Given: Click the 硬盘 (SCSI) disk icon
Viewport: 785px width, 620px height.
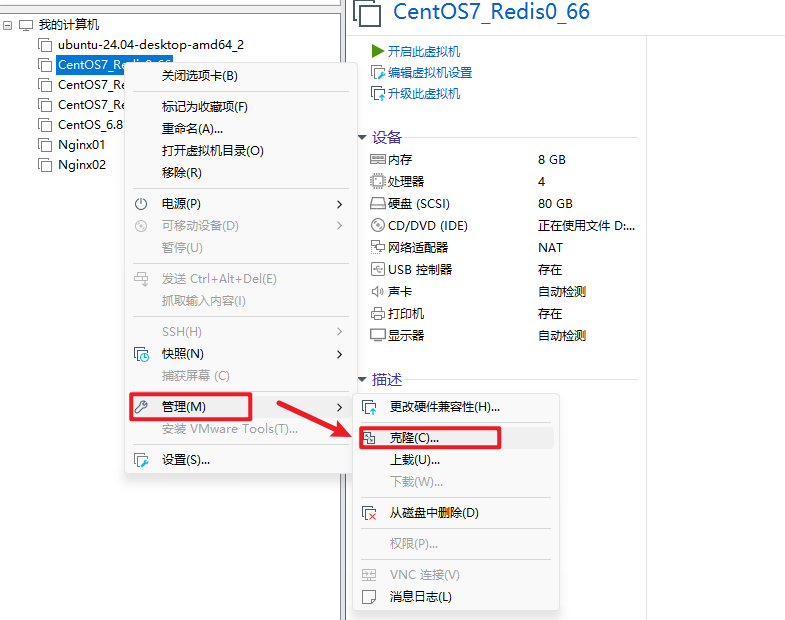Looking at the screenshot, I should (377, 203).
